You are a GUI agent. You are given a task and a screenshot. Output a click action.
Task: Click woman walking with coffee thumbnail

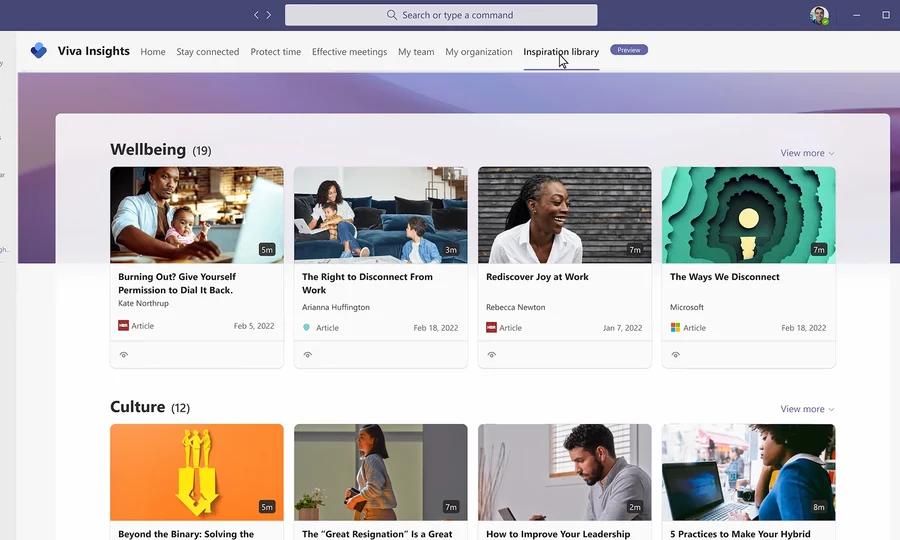point(381,472)
